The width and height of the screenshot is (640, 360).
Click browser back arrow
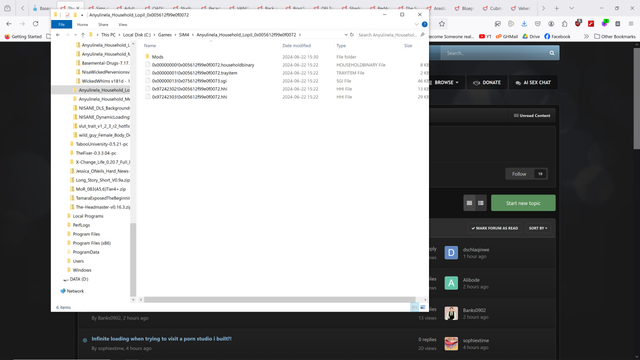tap(9, 24)
